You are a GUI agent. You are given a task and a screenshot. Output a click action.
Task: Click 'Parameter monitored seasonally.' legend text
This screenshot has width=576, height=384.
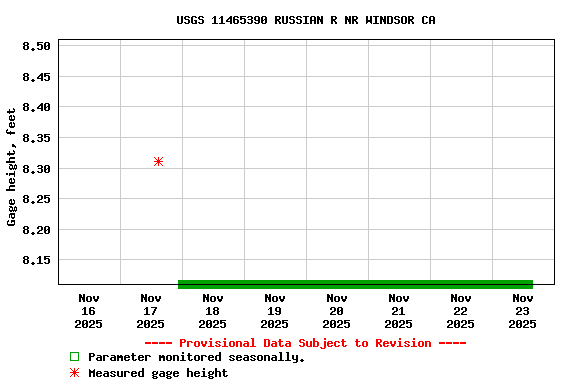[x=197, y=357]
